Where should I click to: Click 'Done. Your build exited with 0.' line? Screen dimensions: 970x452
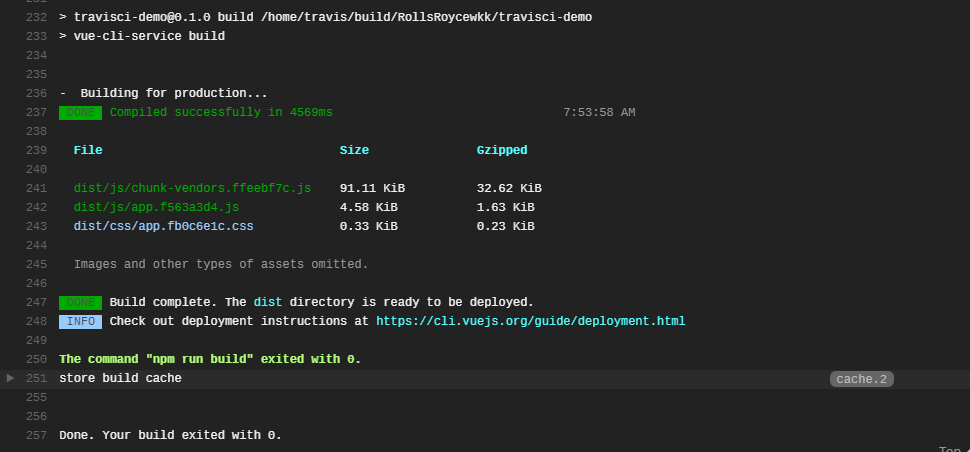pos(170,435)
